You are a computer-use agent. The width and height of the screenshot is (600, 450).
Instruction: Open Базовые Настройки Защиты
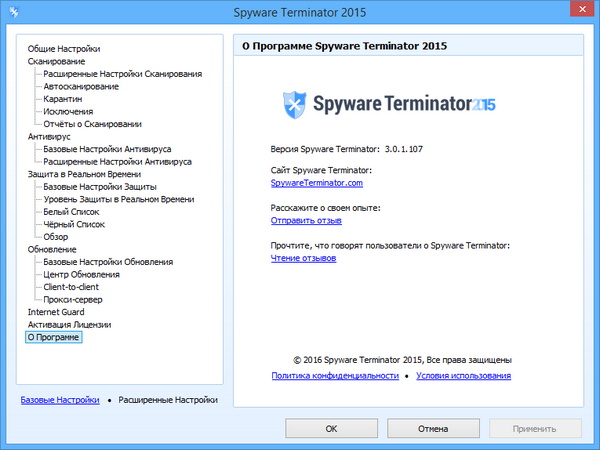[x=100, y=187]
